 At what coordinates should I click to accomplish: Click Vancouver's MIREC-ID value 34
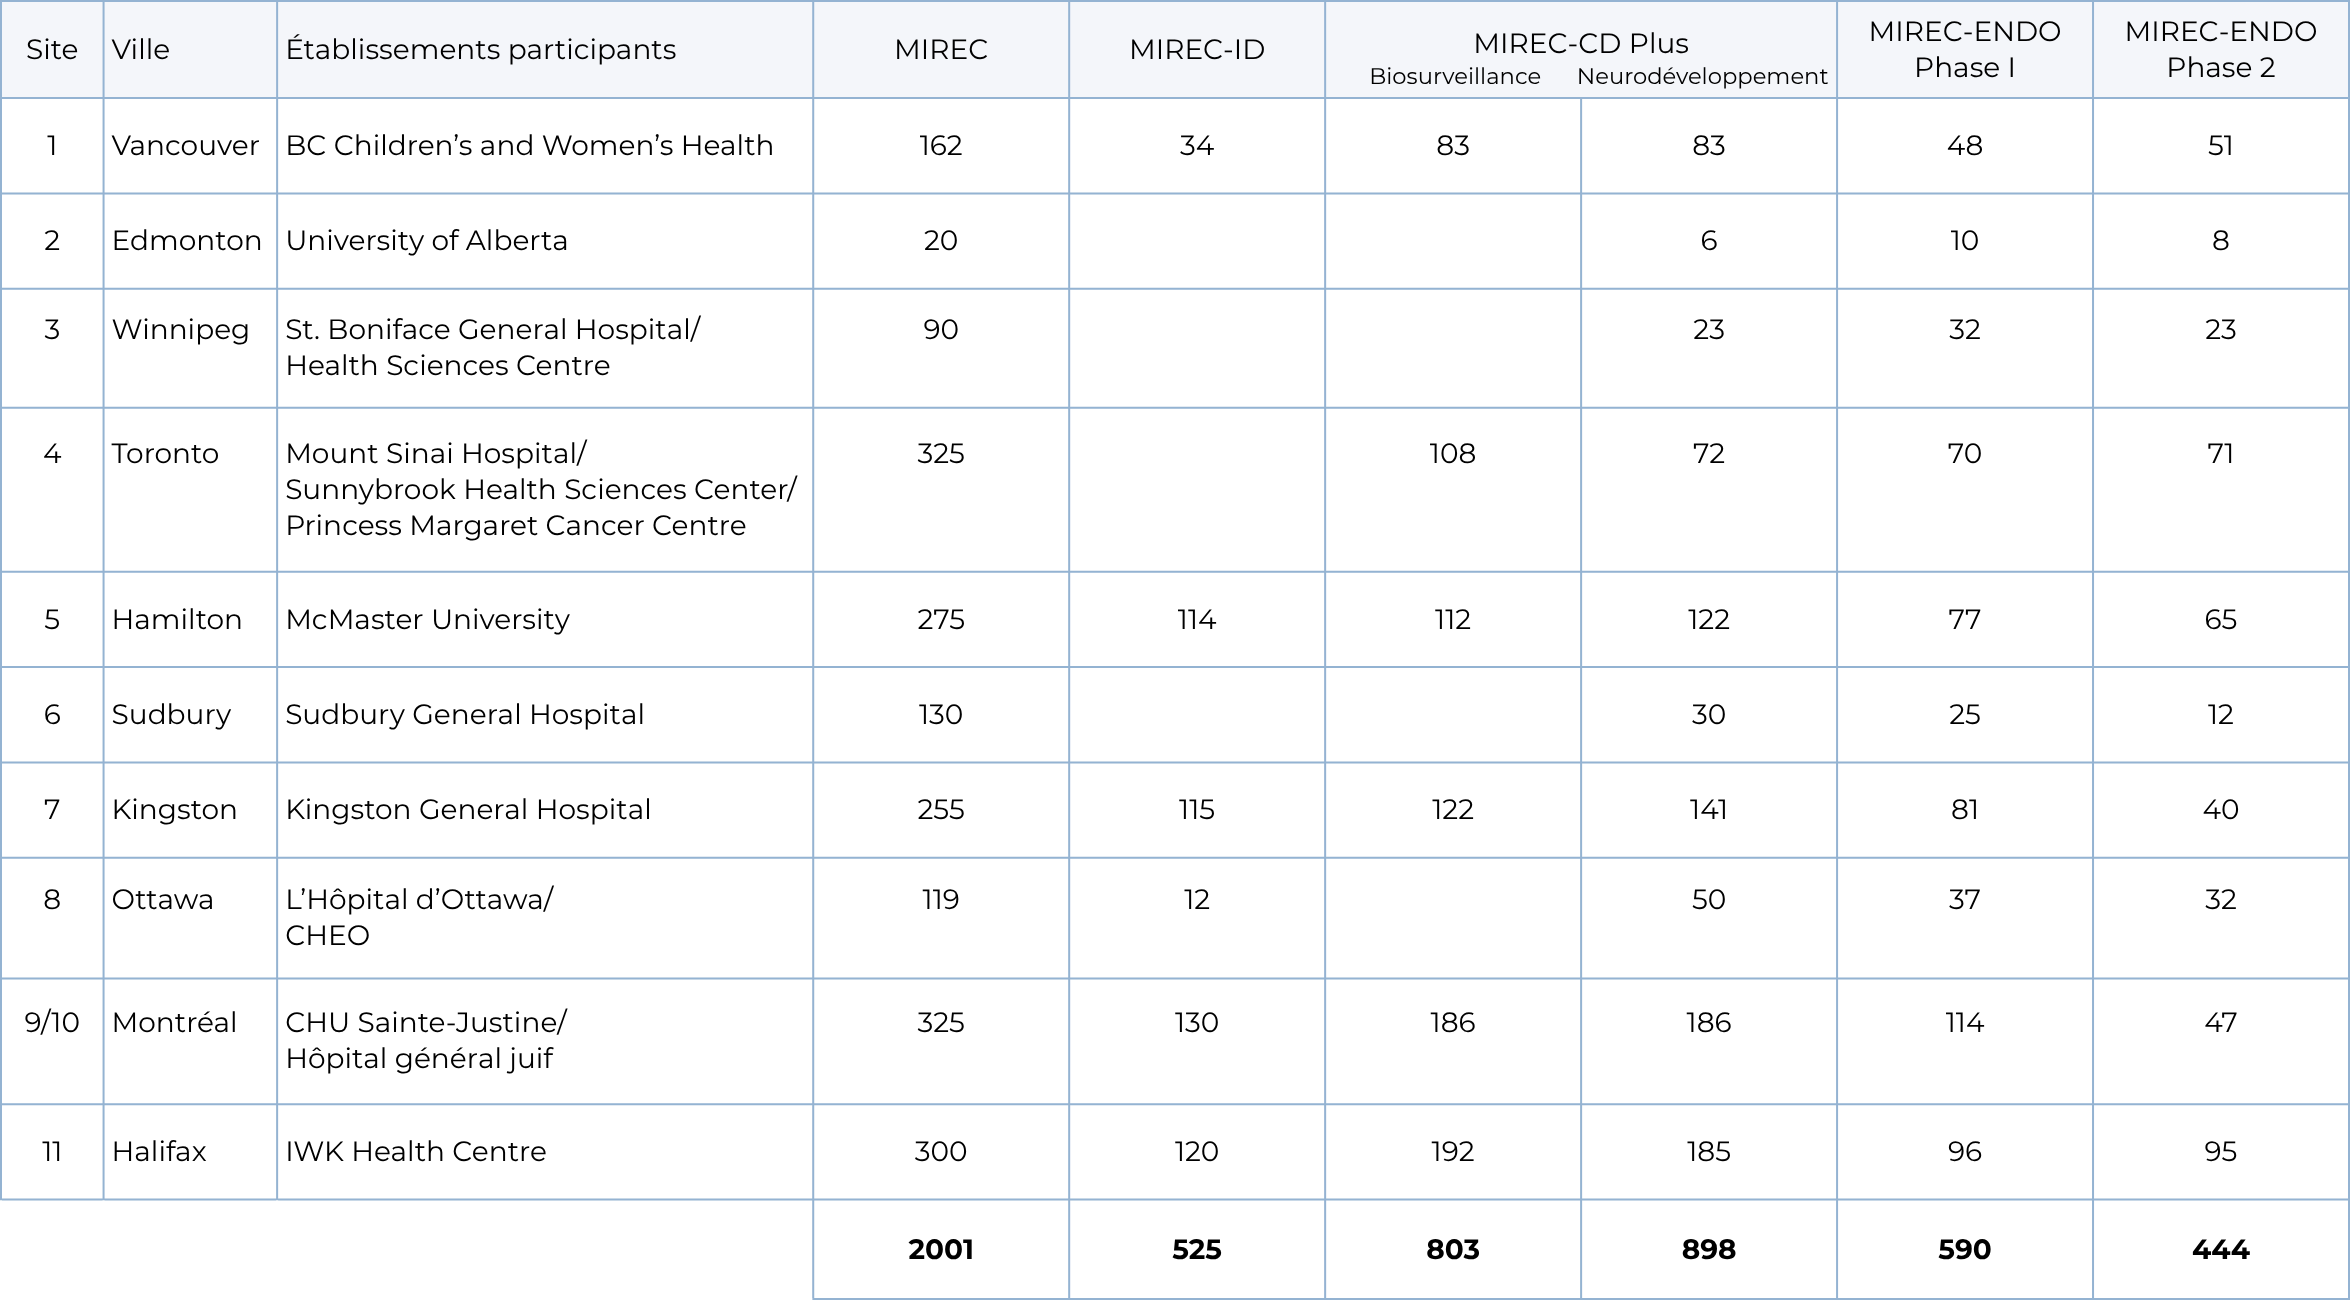[x=1197, y=146]
